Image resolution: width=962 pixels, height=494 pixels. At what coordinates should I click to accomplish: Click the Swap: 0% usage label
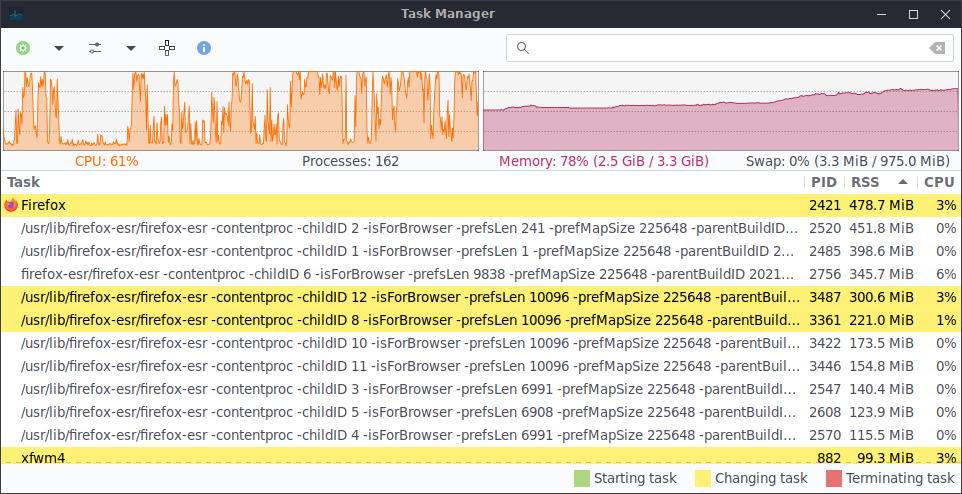pyautogui.click(x=848, y=161)
